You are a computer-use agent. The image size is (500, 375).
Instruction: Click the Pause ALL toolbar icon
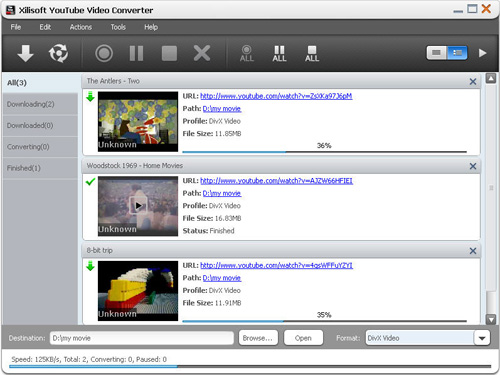[279, 53]
